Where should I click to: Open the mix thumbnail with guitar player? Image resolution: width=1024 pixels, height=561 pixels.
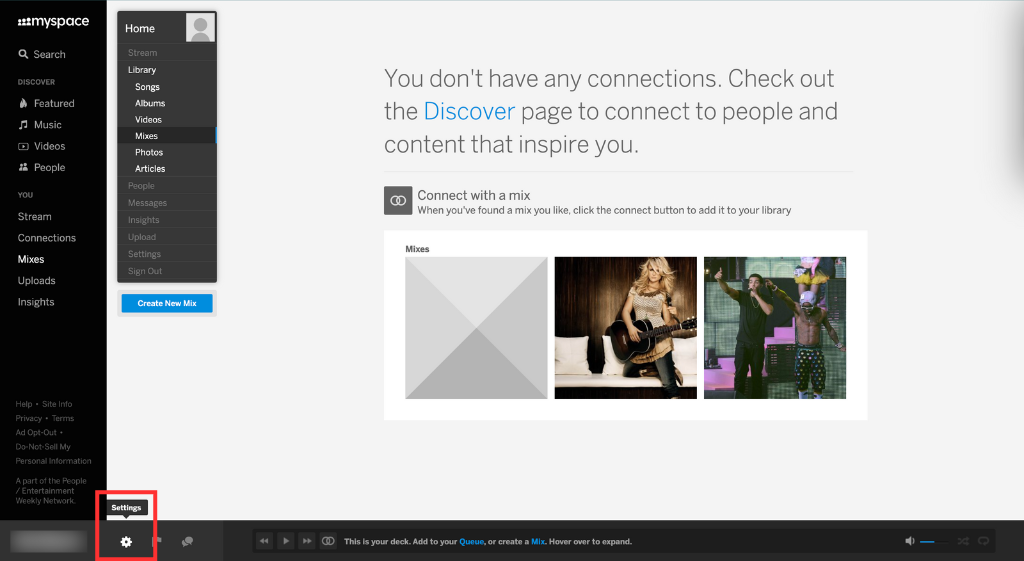[x=626, y=328]
